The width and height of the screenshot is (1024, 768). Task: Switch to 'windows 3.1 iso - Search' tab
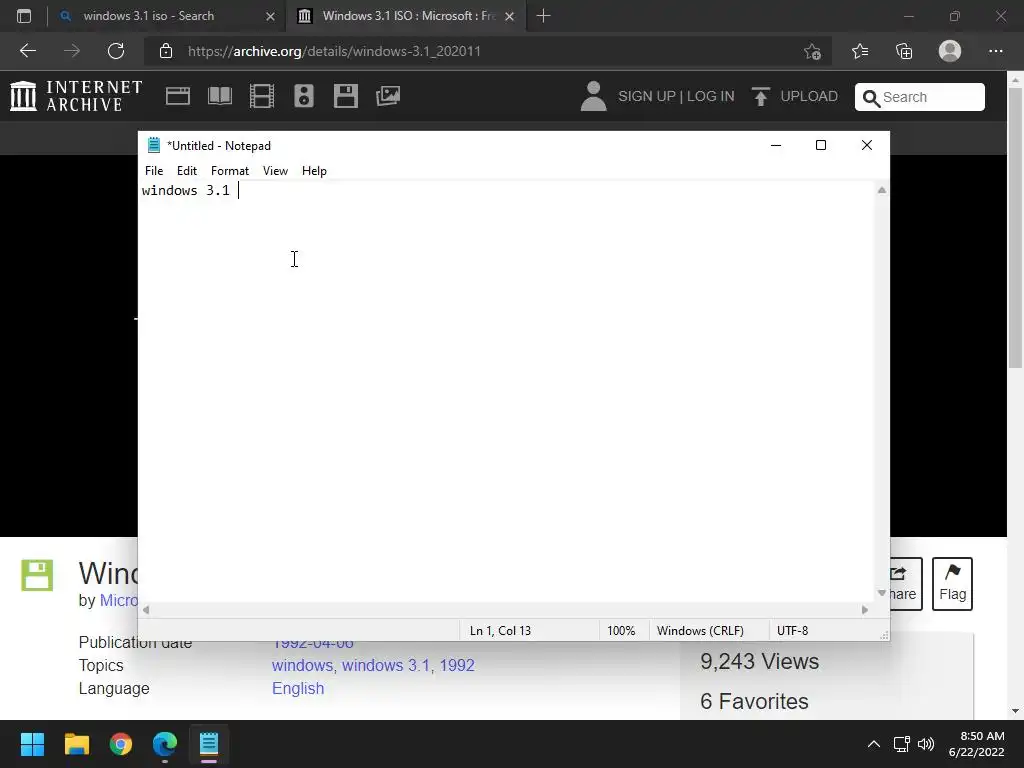[x=149, y=16]
